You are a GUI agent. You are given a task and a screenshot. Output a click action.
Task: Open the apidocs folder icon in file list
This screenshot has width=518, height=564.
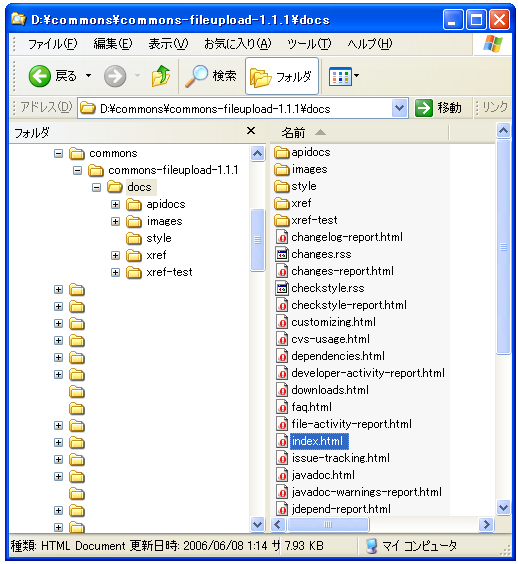pos(281,153)
